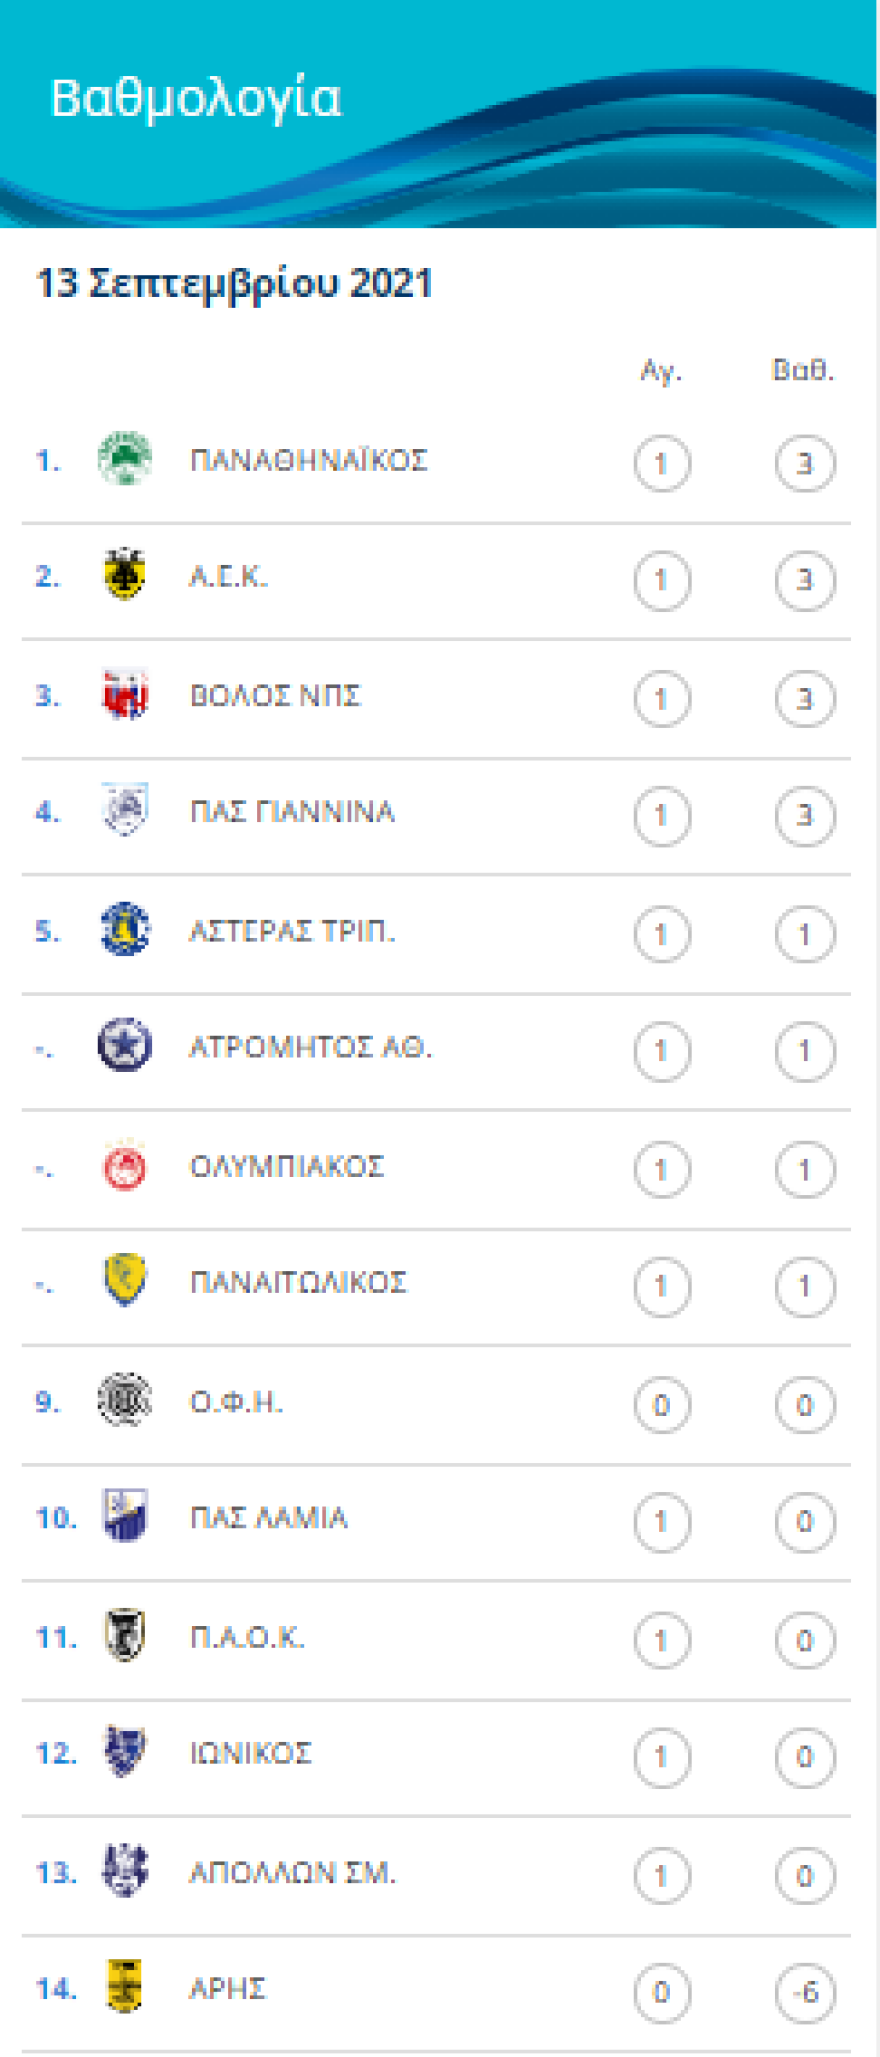880x2057 pixels.
Task: Click the Olympiakos team badge
Action: (x=124, y=1166)
